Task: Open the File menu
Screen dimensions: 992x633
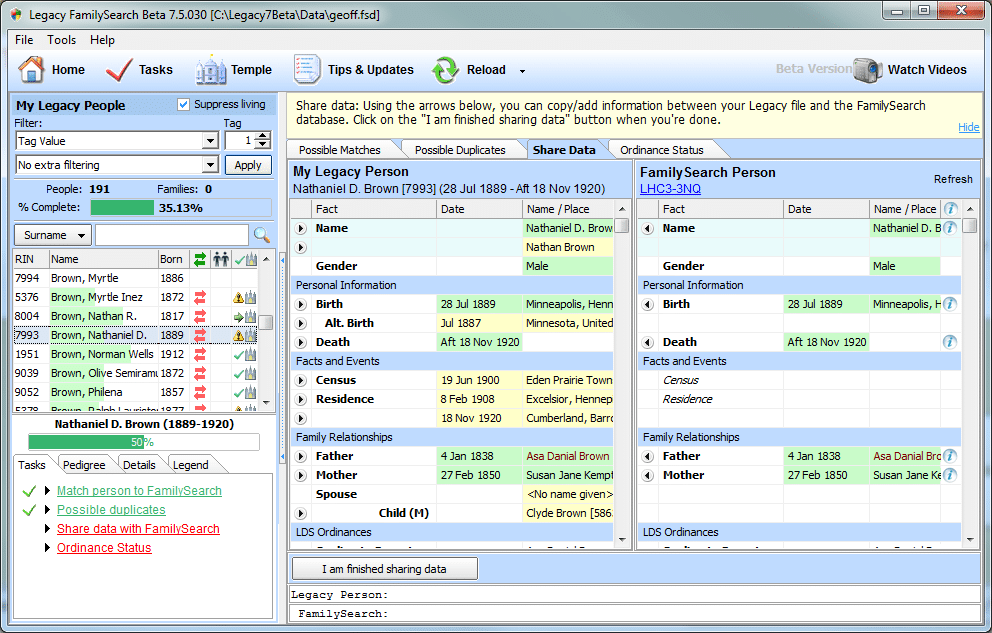Action: point(24,40)
